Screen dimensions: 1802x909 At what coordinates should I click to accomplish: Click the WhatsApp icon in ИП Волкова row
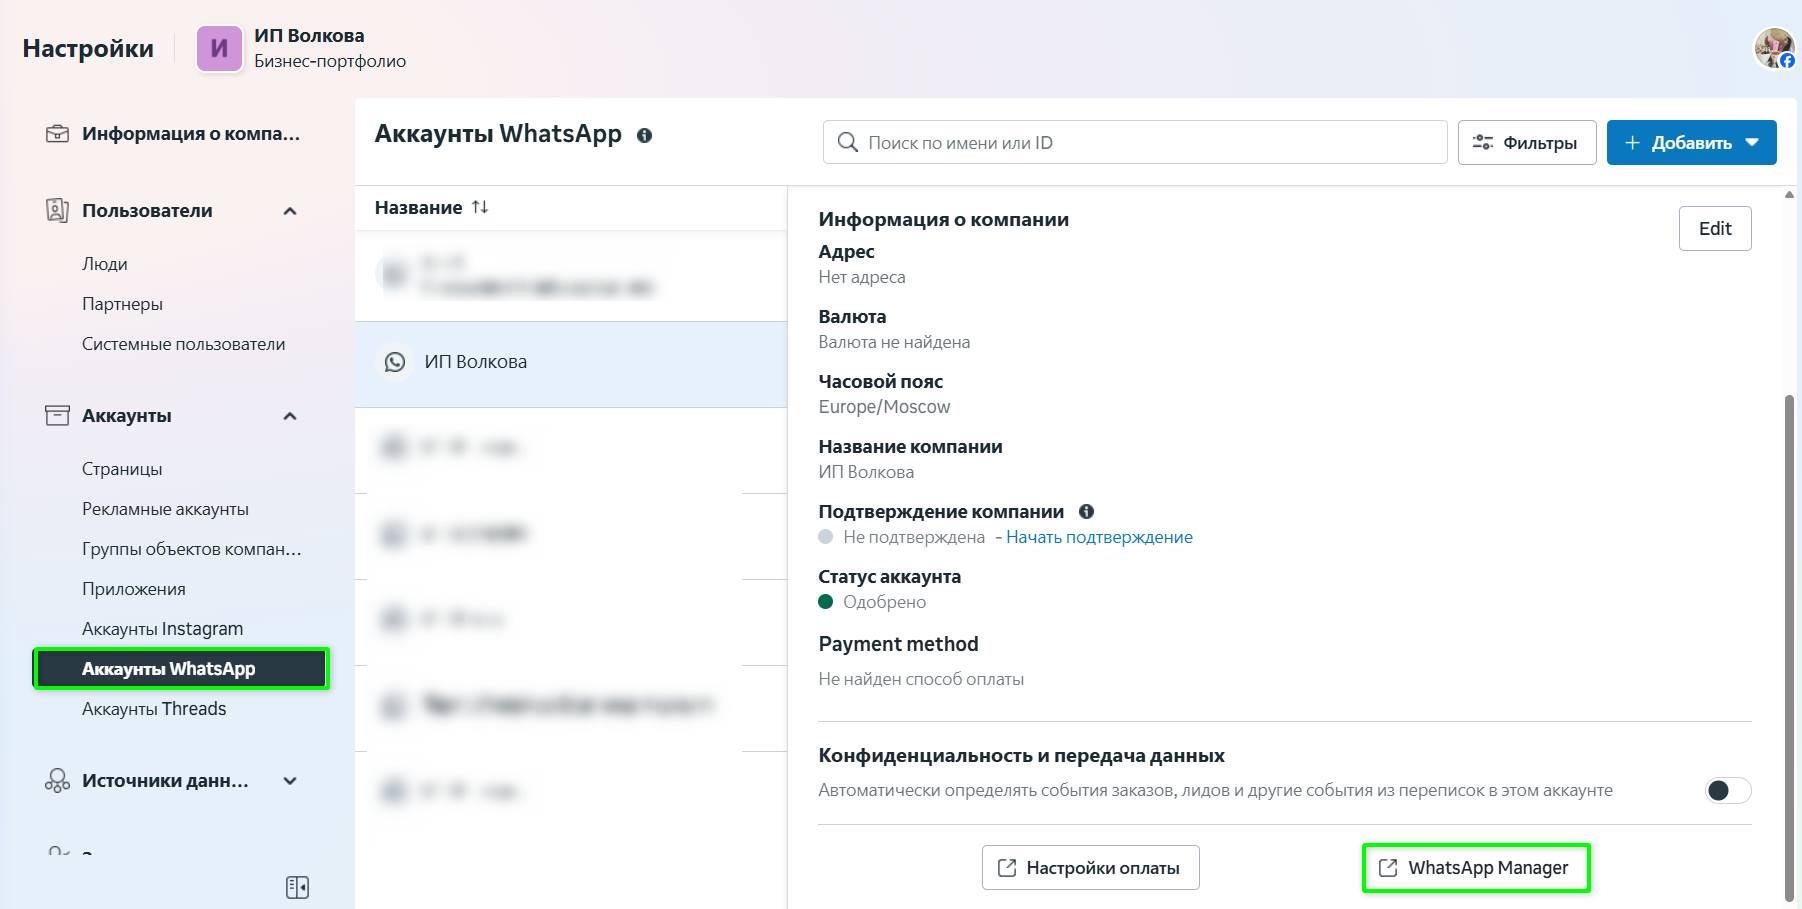(x=395, y=362)
